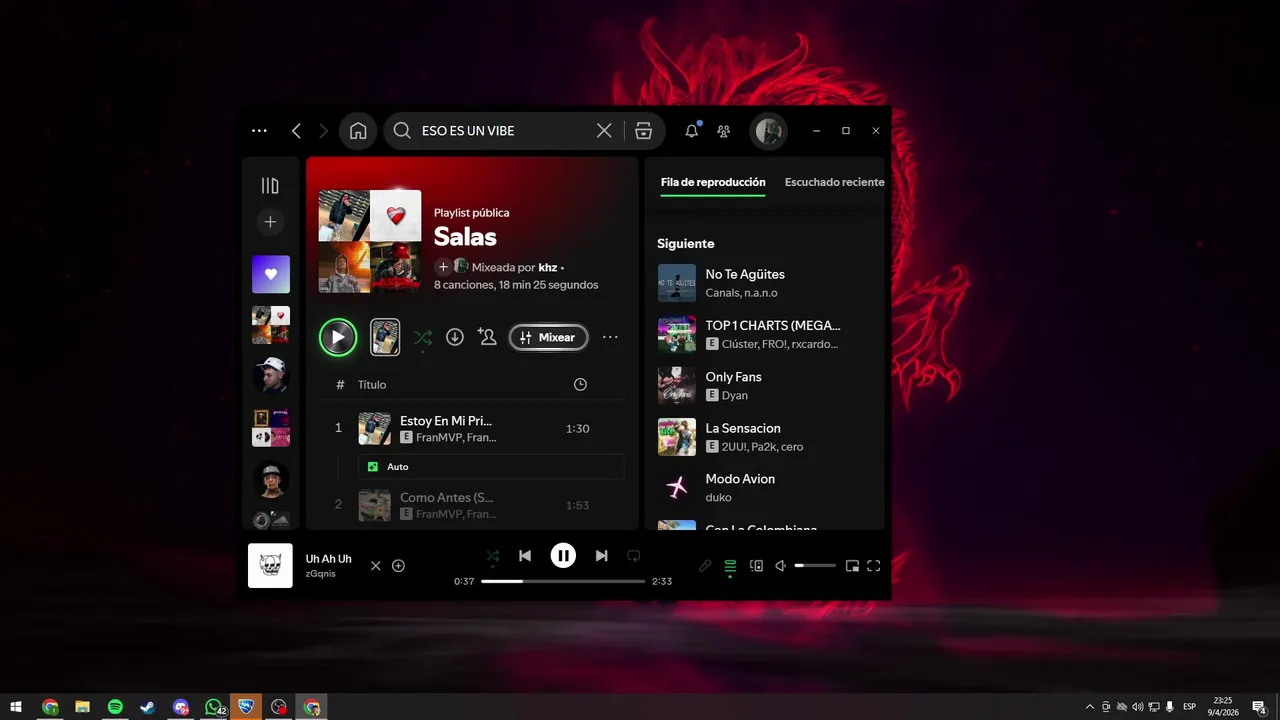Open lyrics microphone icon
Image resolution: width=1280 pixels, height=720 pixels.
point(705,566)
